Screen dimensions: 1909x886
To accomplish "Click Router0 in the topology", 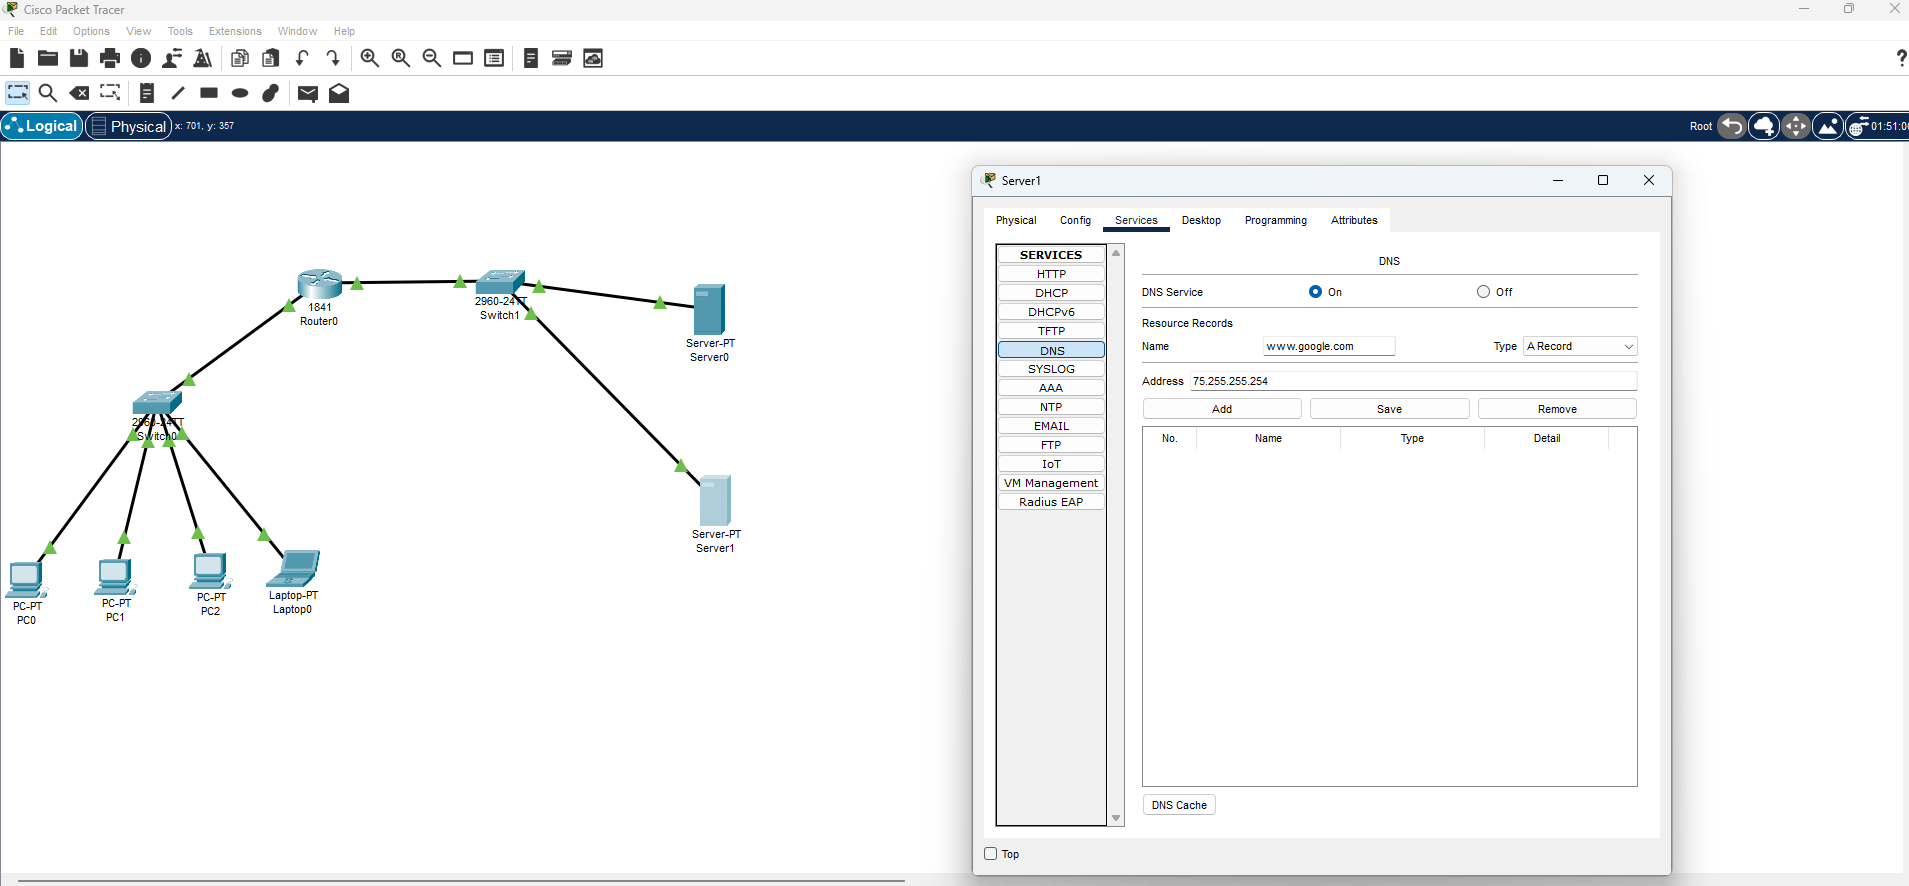I will 320,284.
